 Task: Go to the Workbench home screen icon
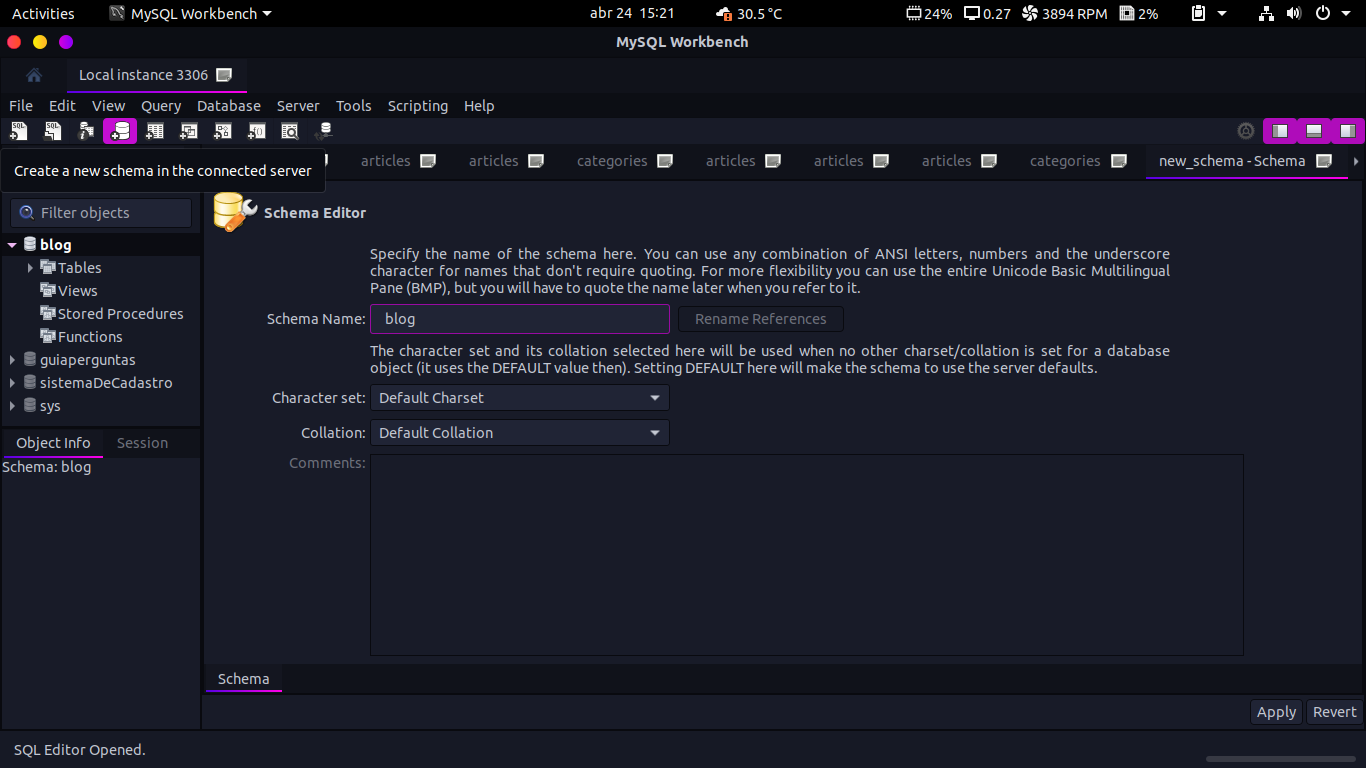(x=33, y=75)
